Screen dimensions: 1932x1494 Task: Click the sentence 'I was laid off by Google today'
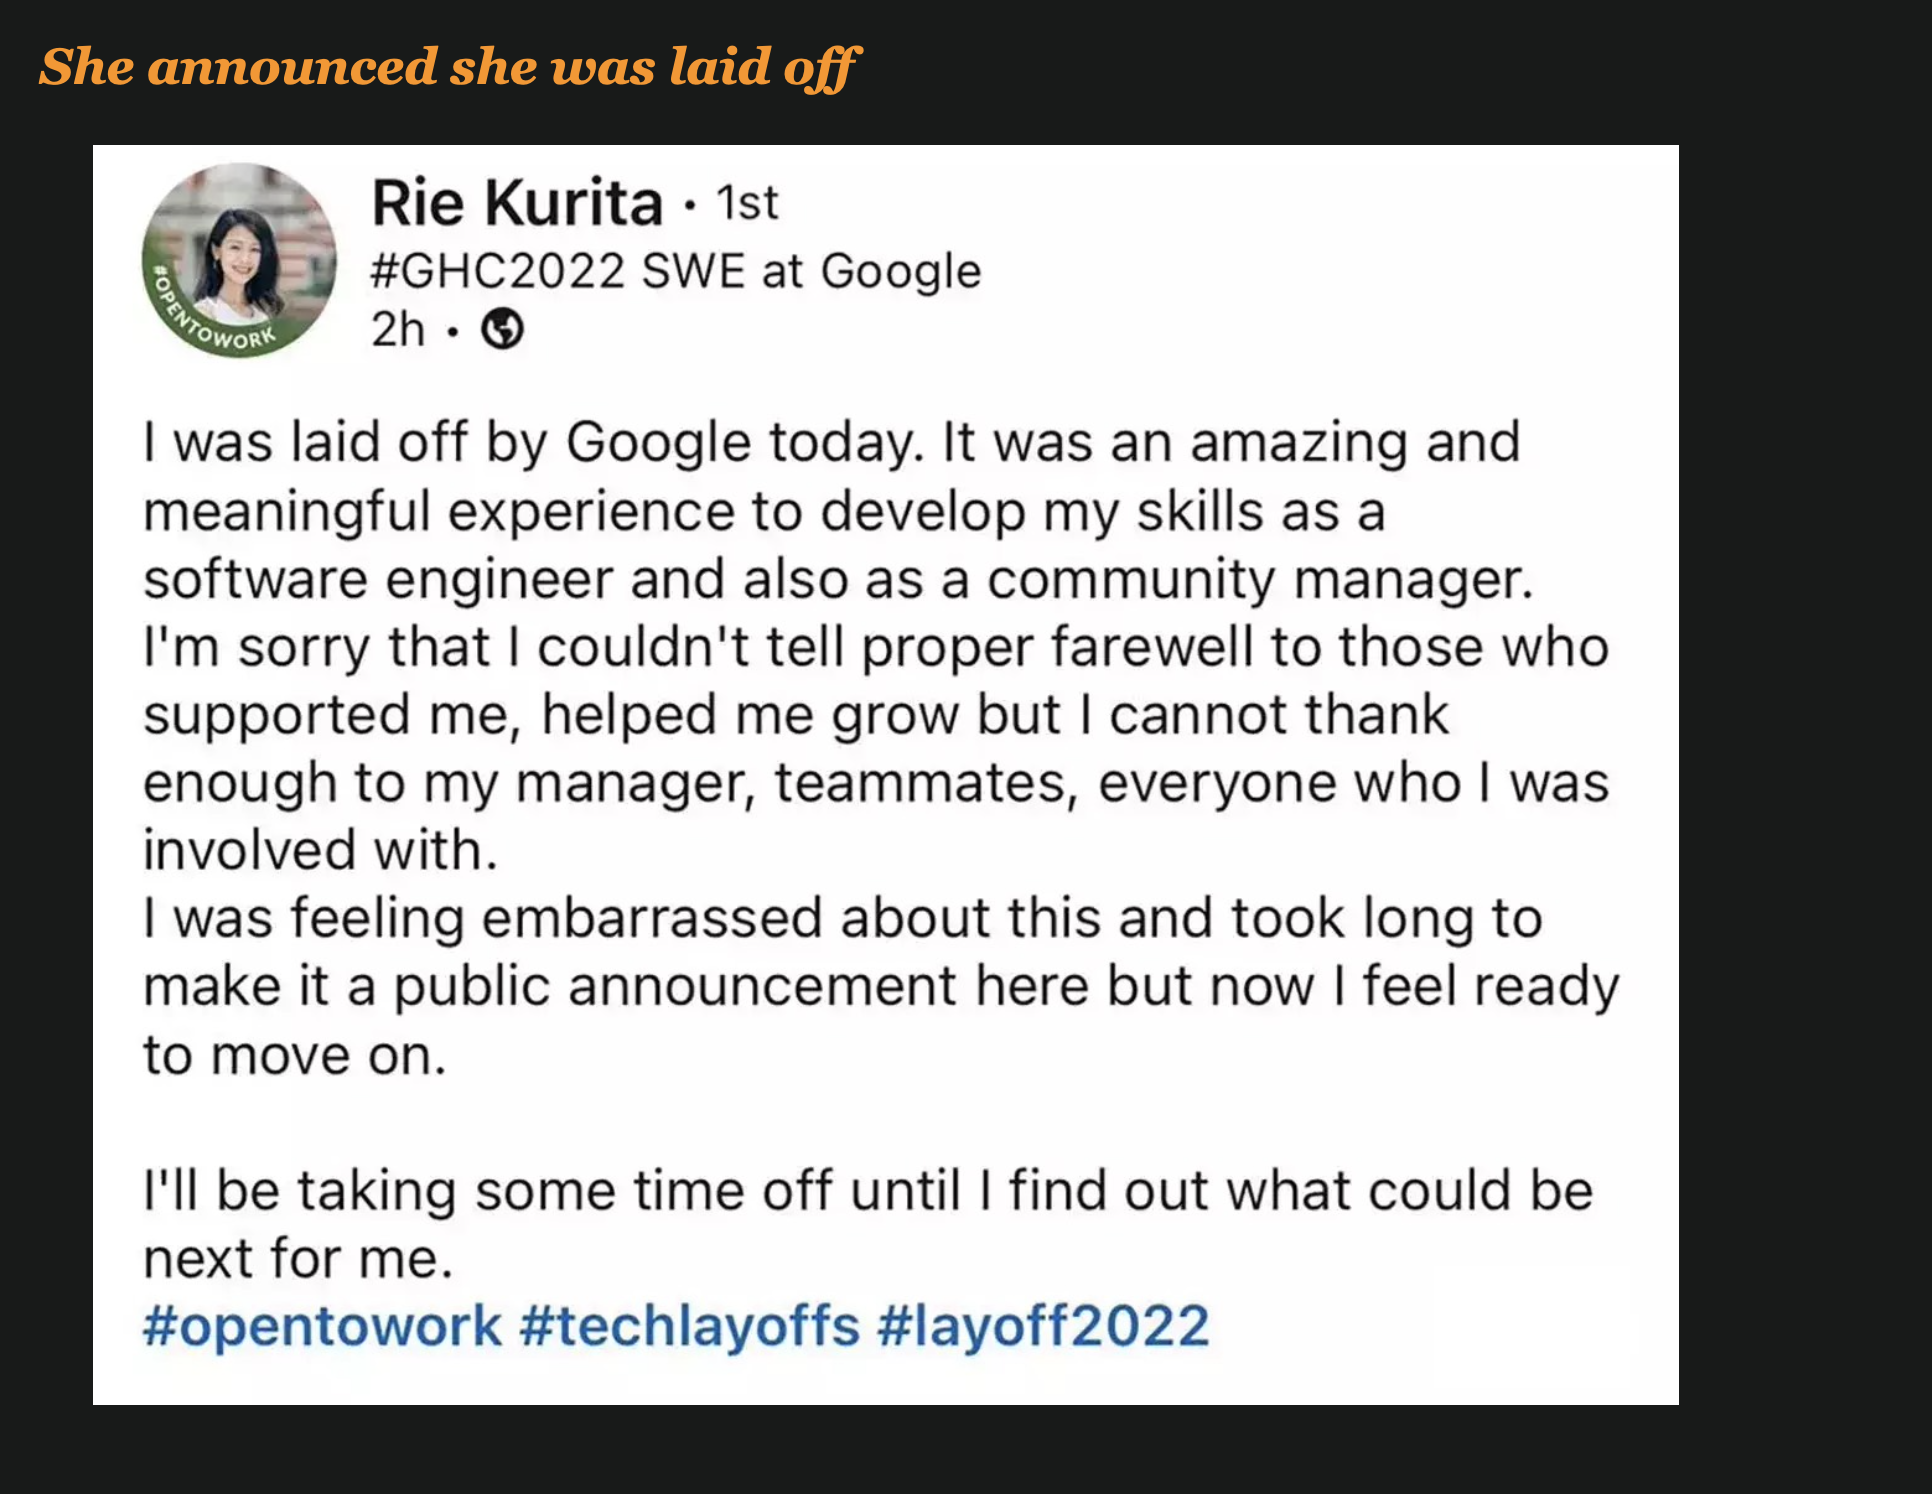pos(534,442)
